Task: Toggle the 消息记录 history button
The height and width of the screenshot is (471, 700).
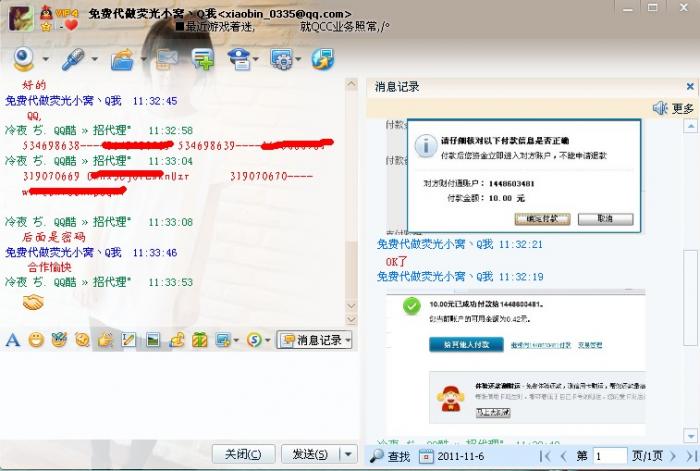Action: coord(314,340)
